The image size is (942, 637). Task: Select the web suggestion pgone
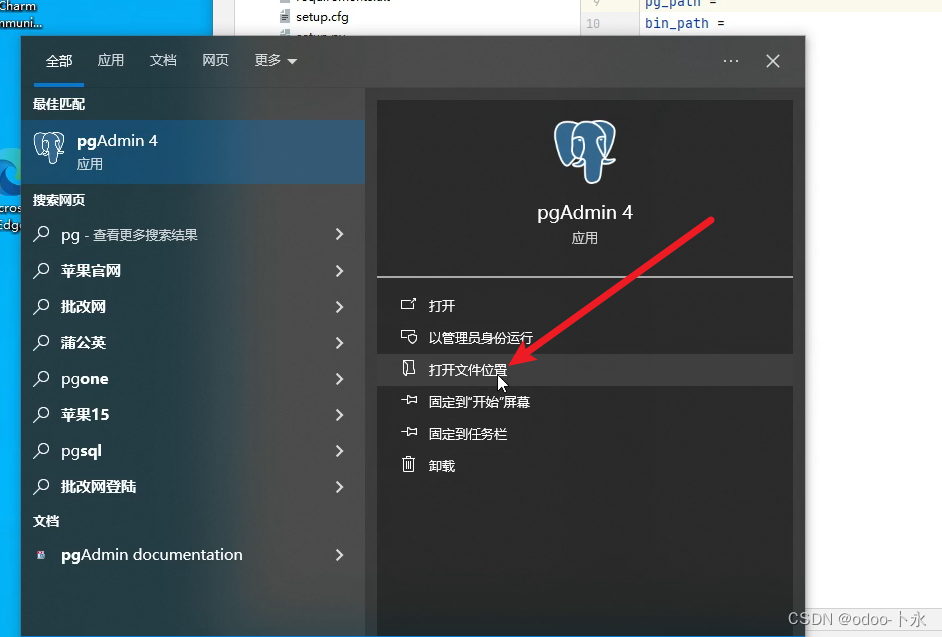(x=193, y=379)
